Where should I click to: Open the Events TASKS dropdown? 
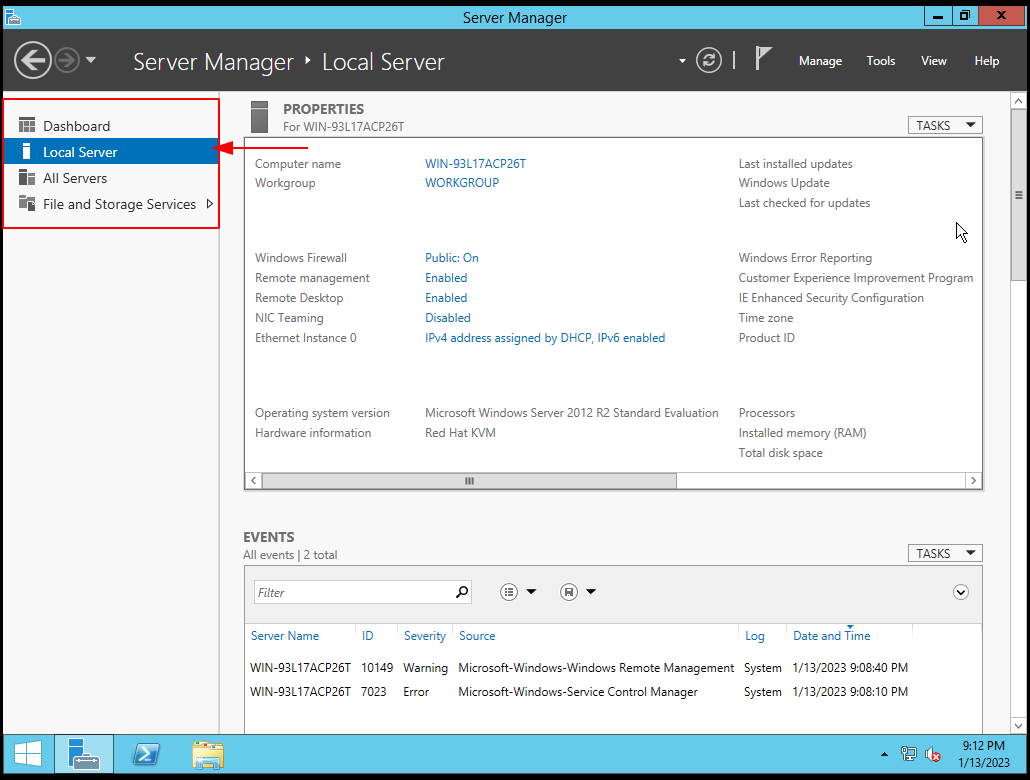coord(944,552)
